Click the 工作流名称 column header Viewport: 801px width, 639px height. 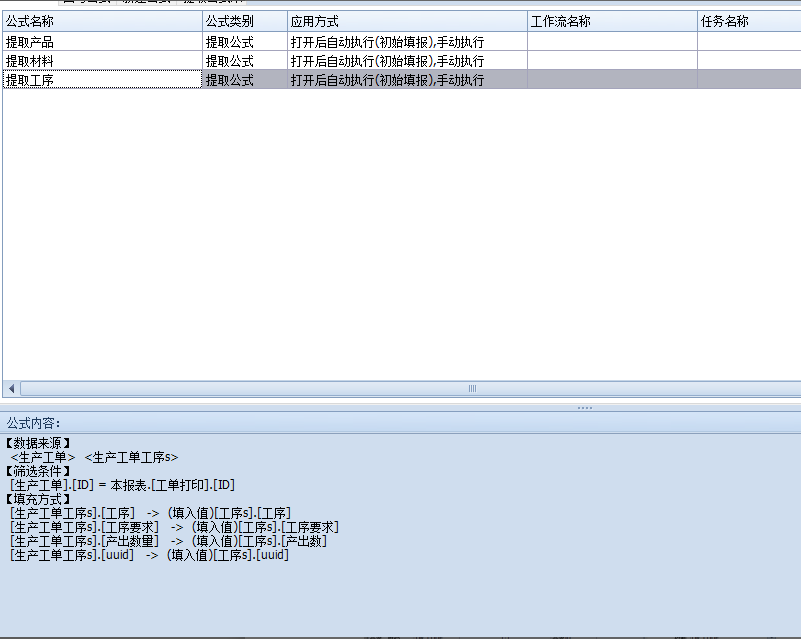(611, 21)
